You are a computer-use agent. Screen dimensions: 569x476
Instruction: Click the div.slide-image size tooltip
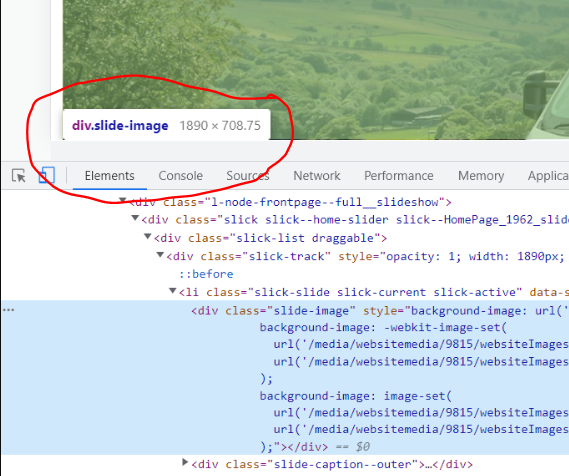[167, 124]
